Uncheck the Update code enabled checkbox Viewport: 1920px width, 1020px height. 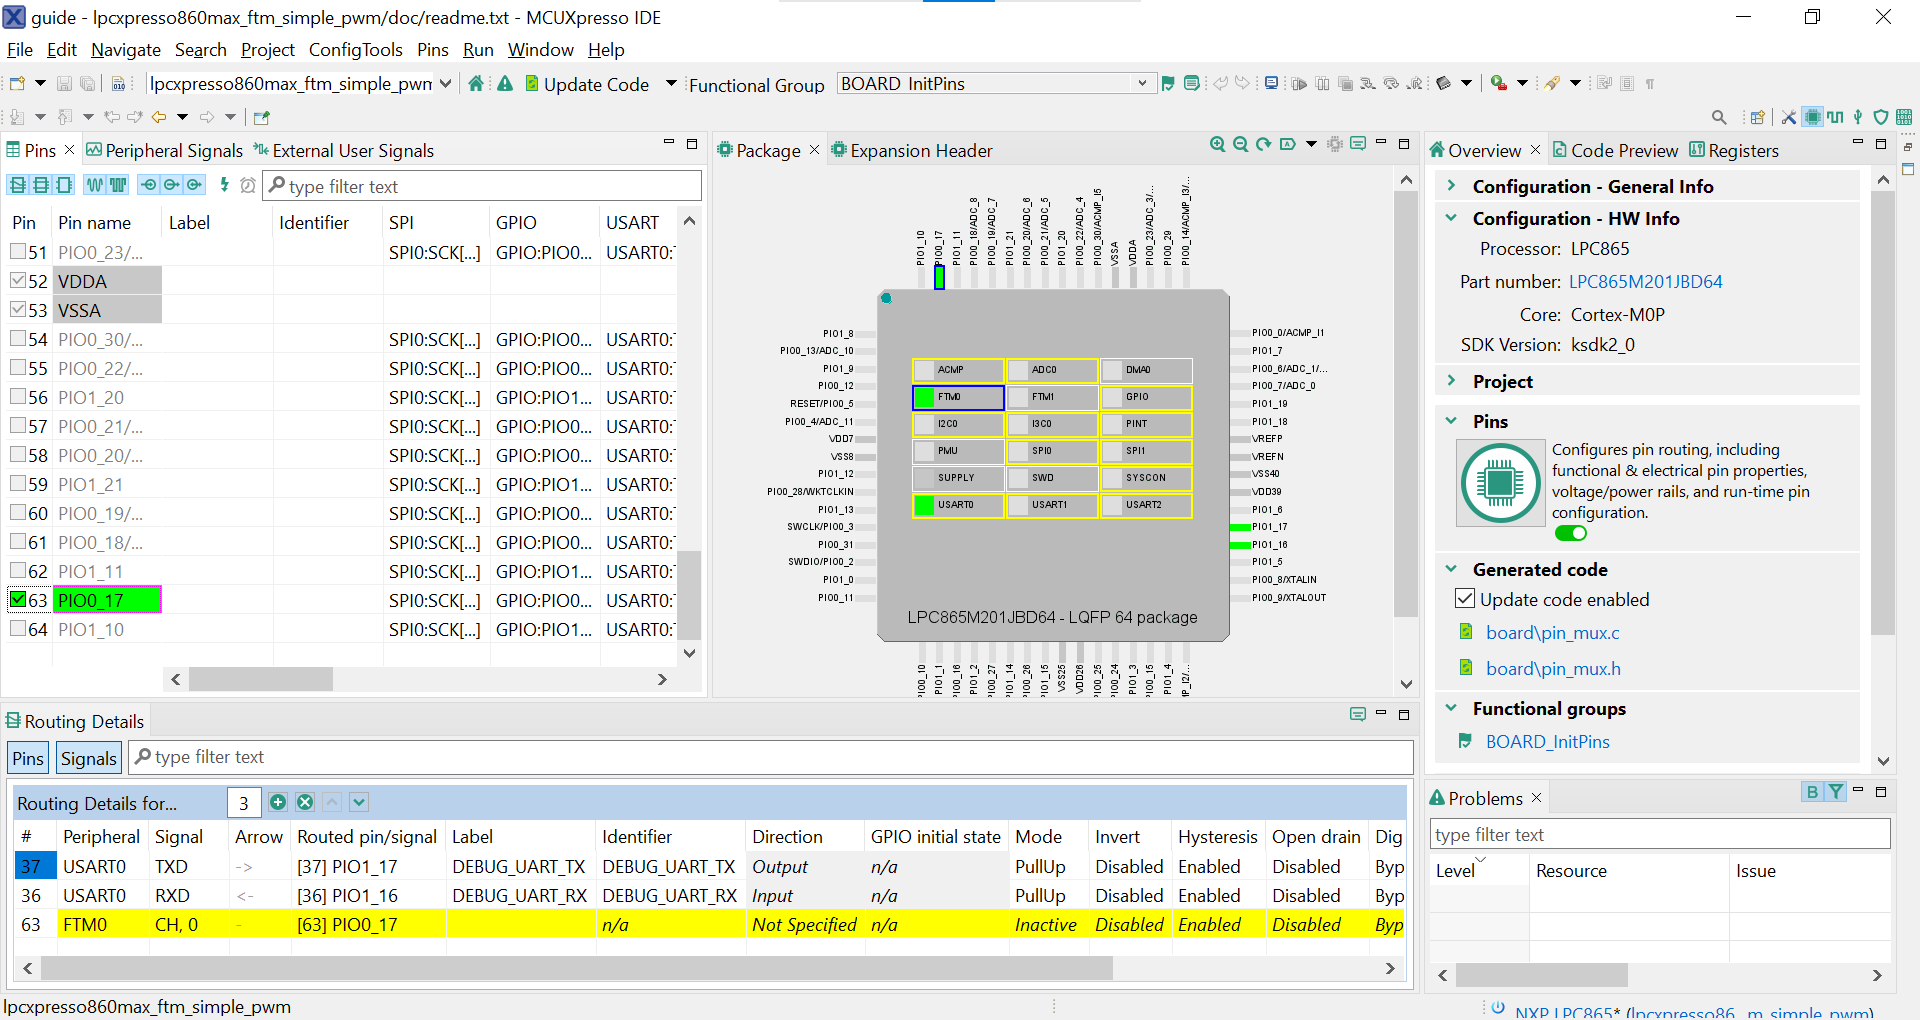[1465, 599]
